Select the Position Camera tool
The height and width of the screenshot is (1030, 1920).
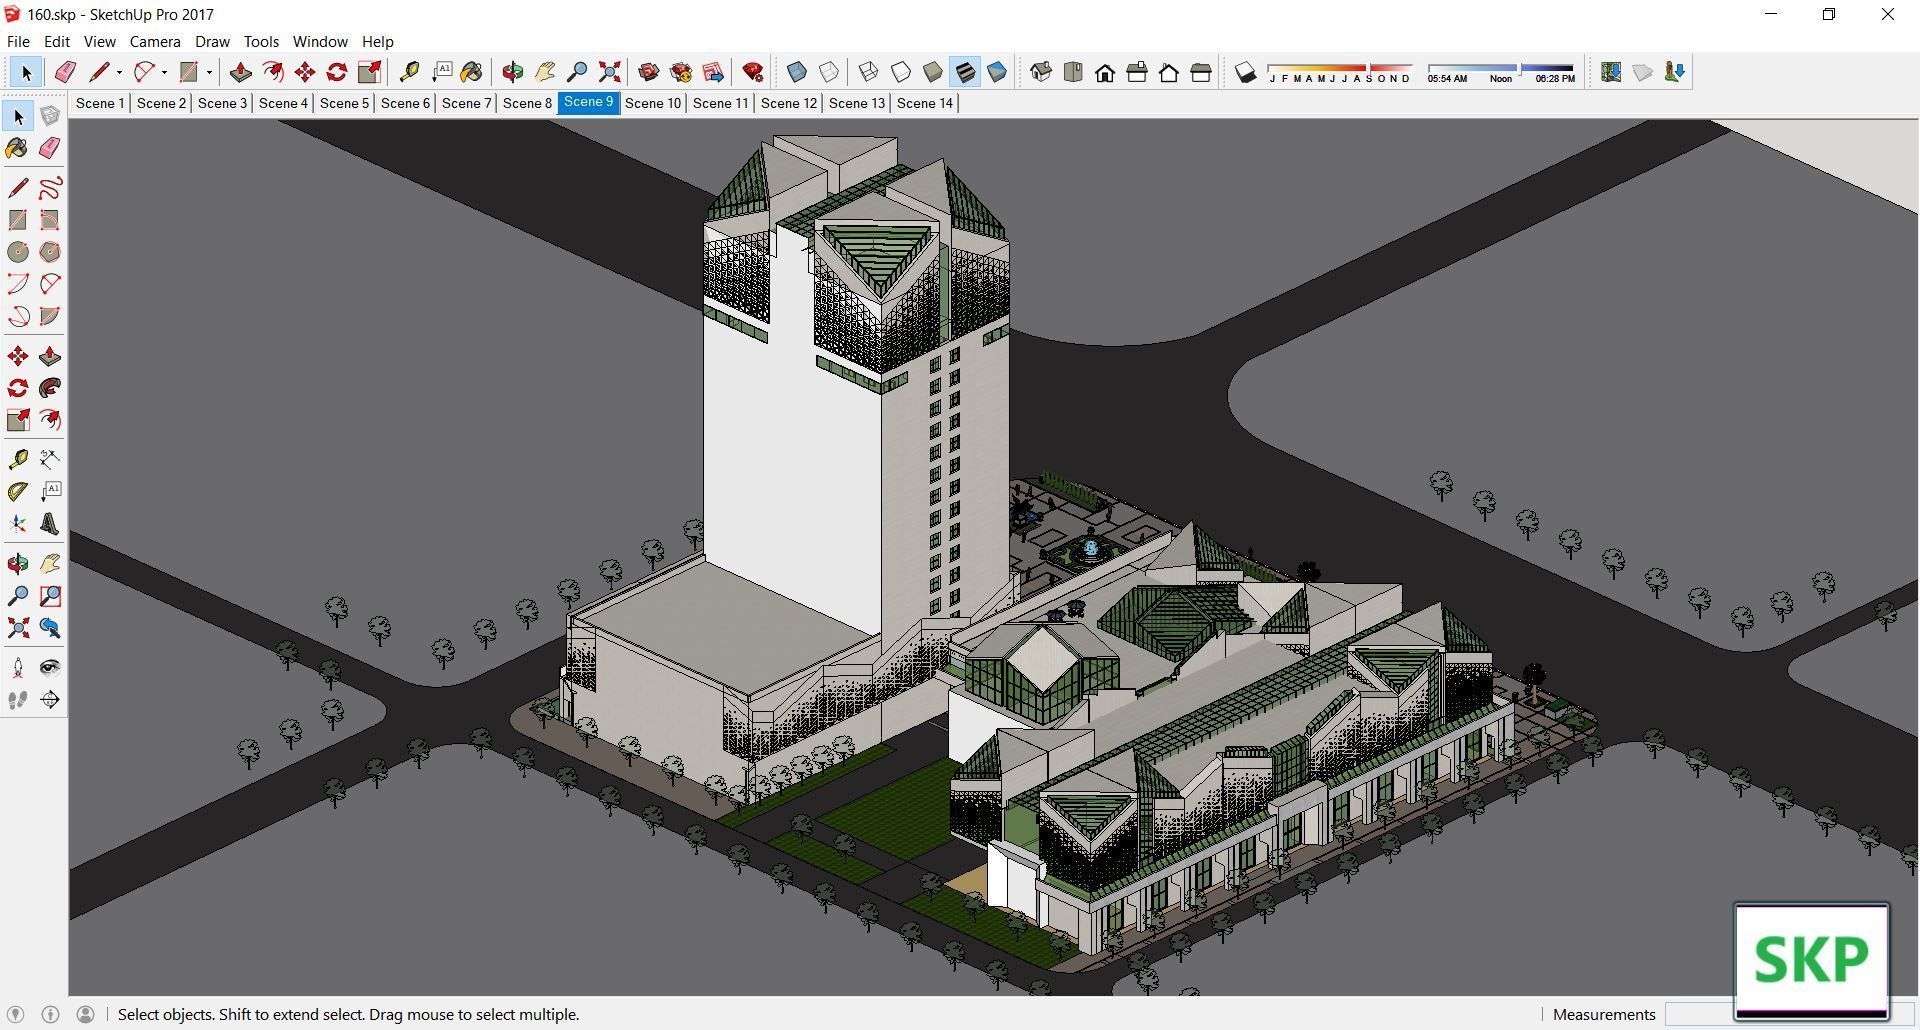[x=18, y=668]
